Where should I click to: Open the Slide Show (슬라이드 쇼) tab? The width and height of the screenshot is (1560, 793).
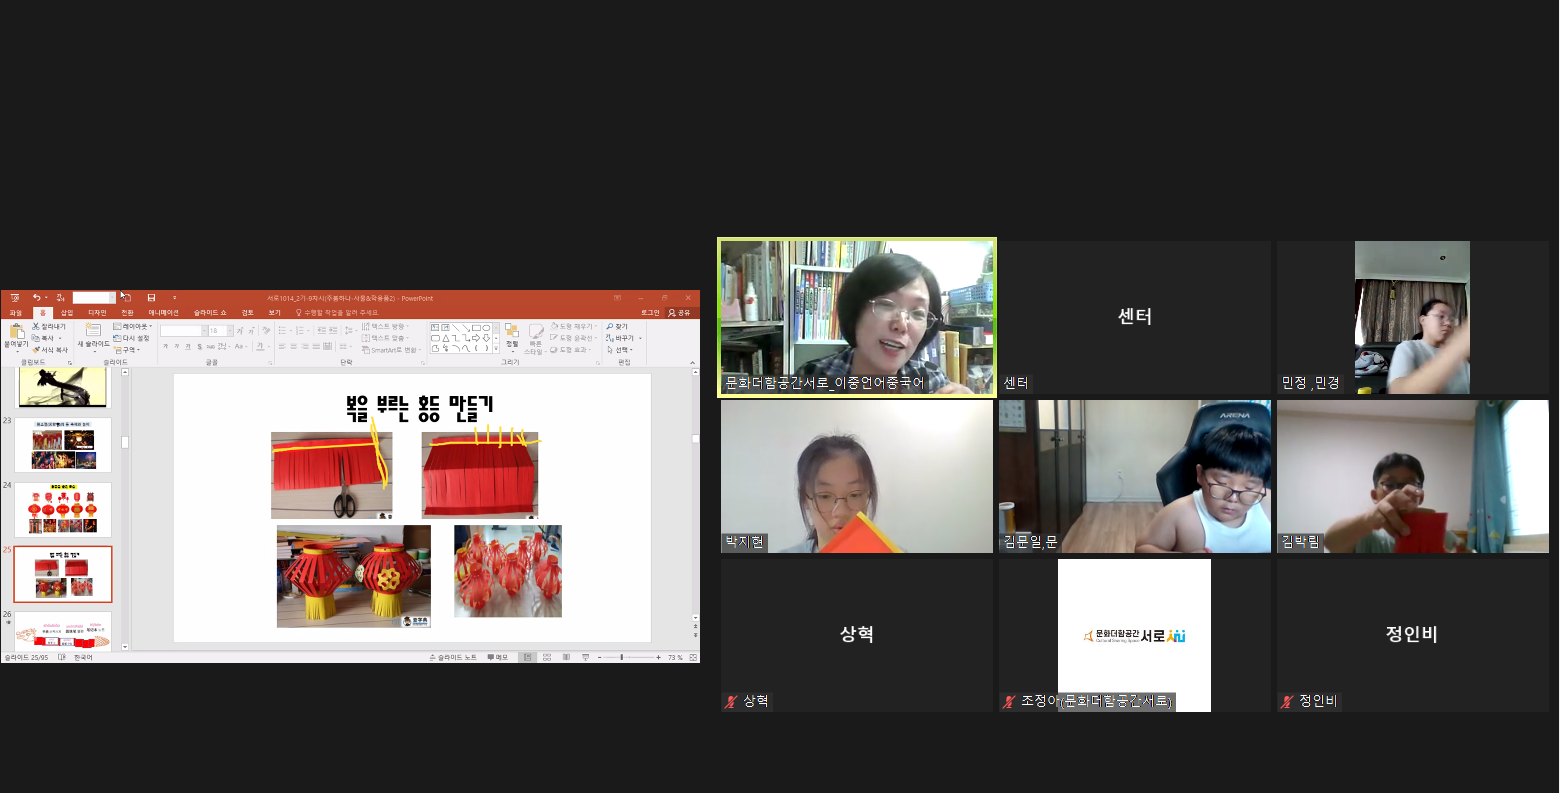(x=211, y=313)
